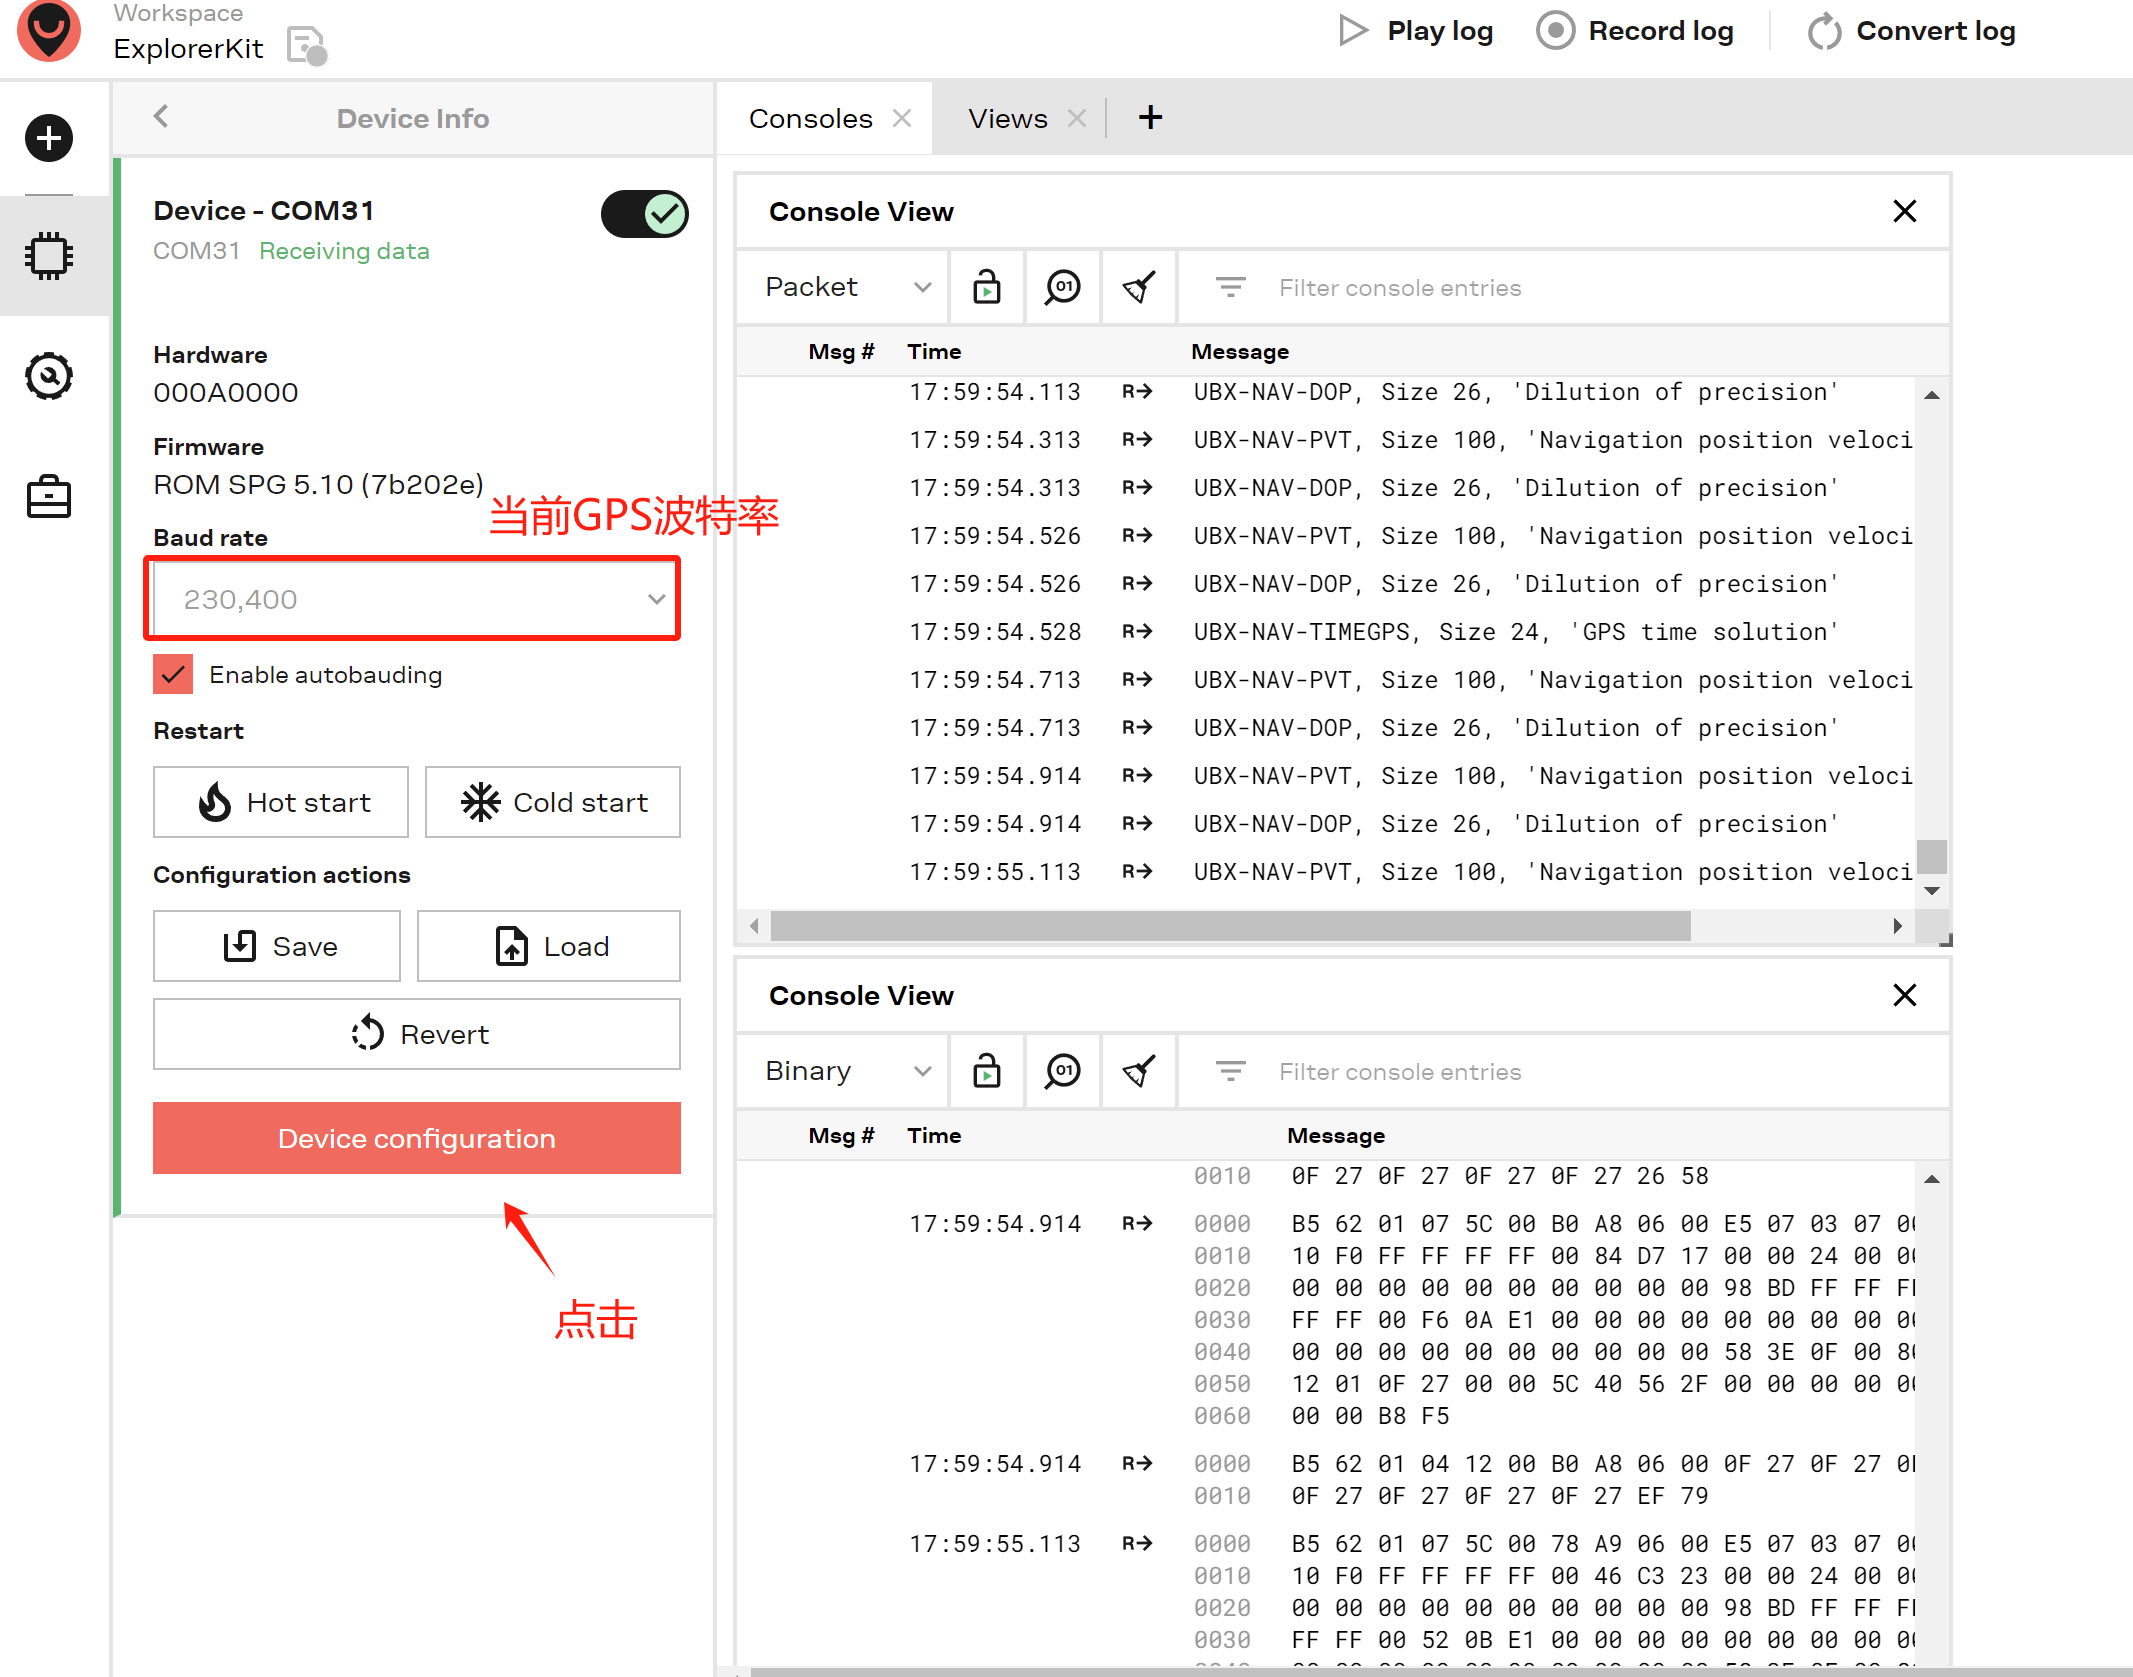The width and height of the screenshot is (2133, 1677).
Task: Click Packet console scroll up arrow
Action: (1931, 395)
